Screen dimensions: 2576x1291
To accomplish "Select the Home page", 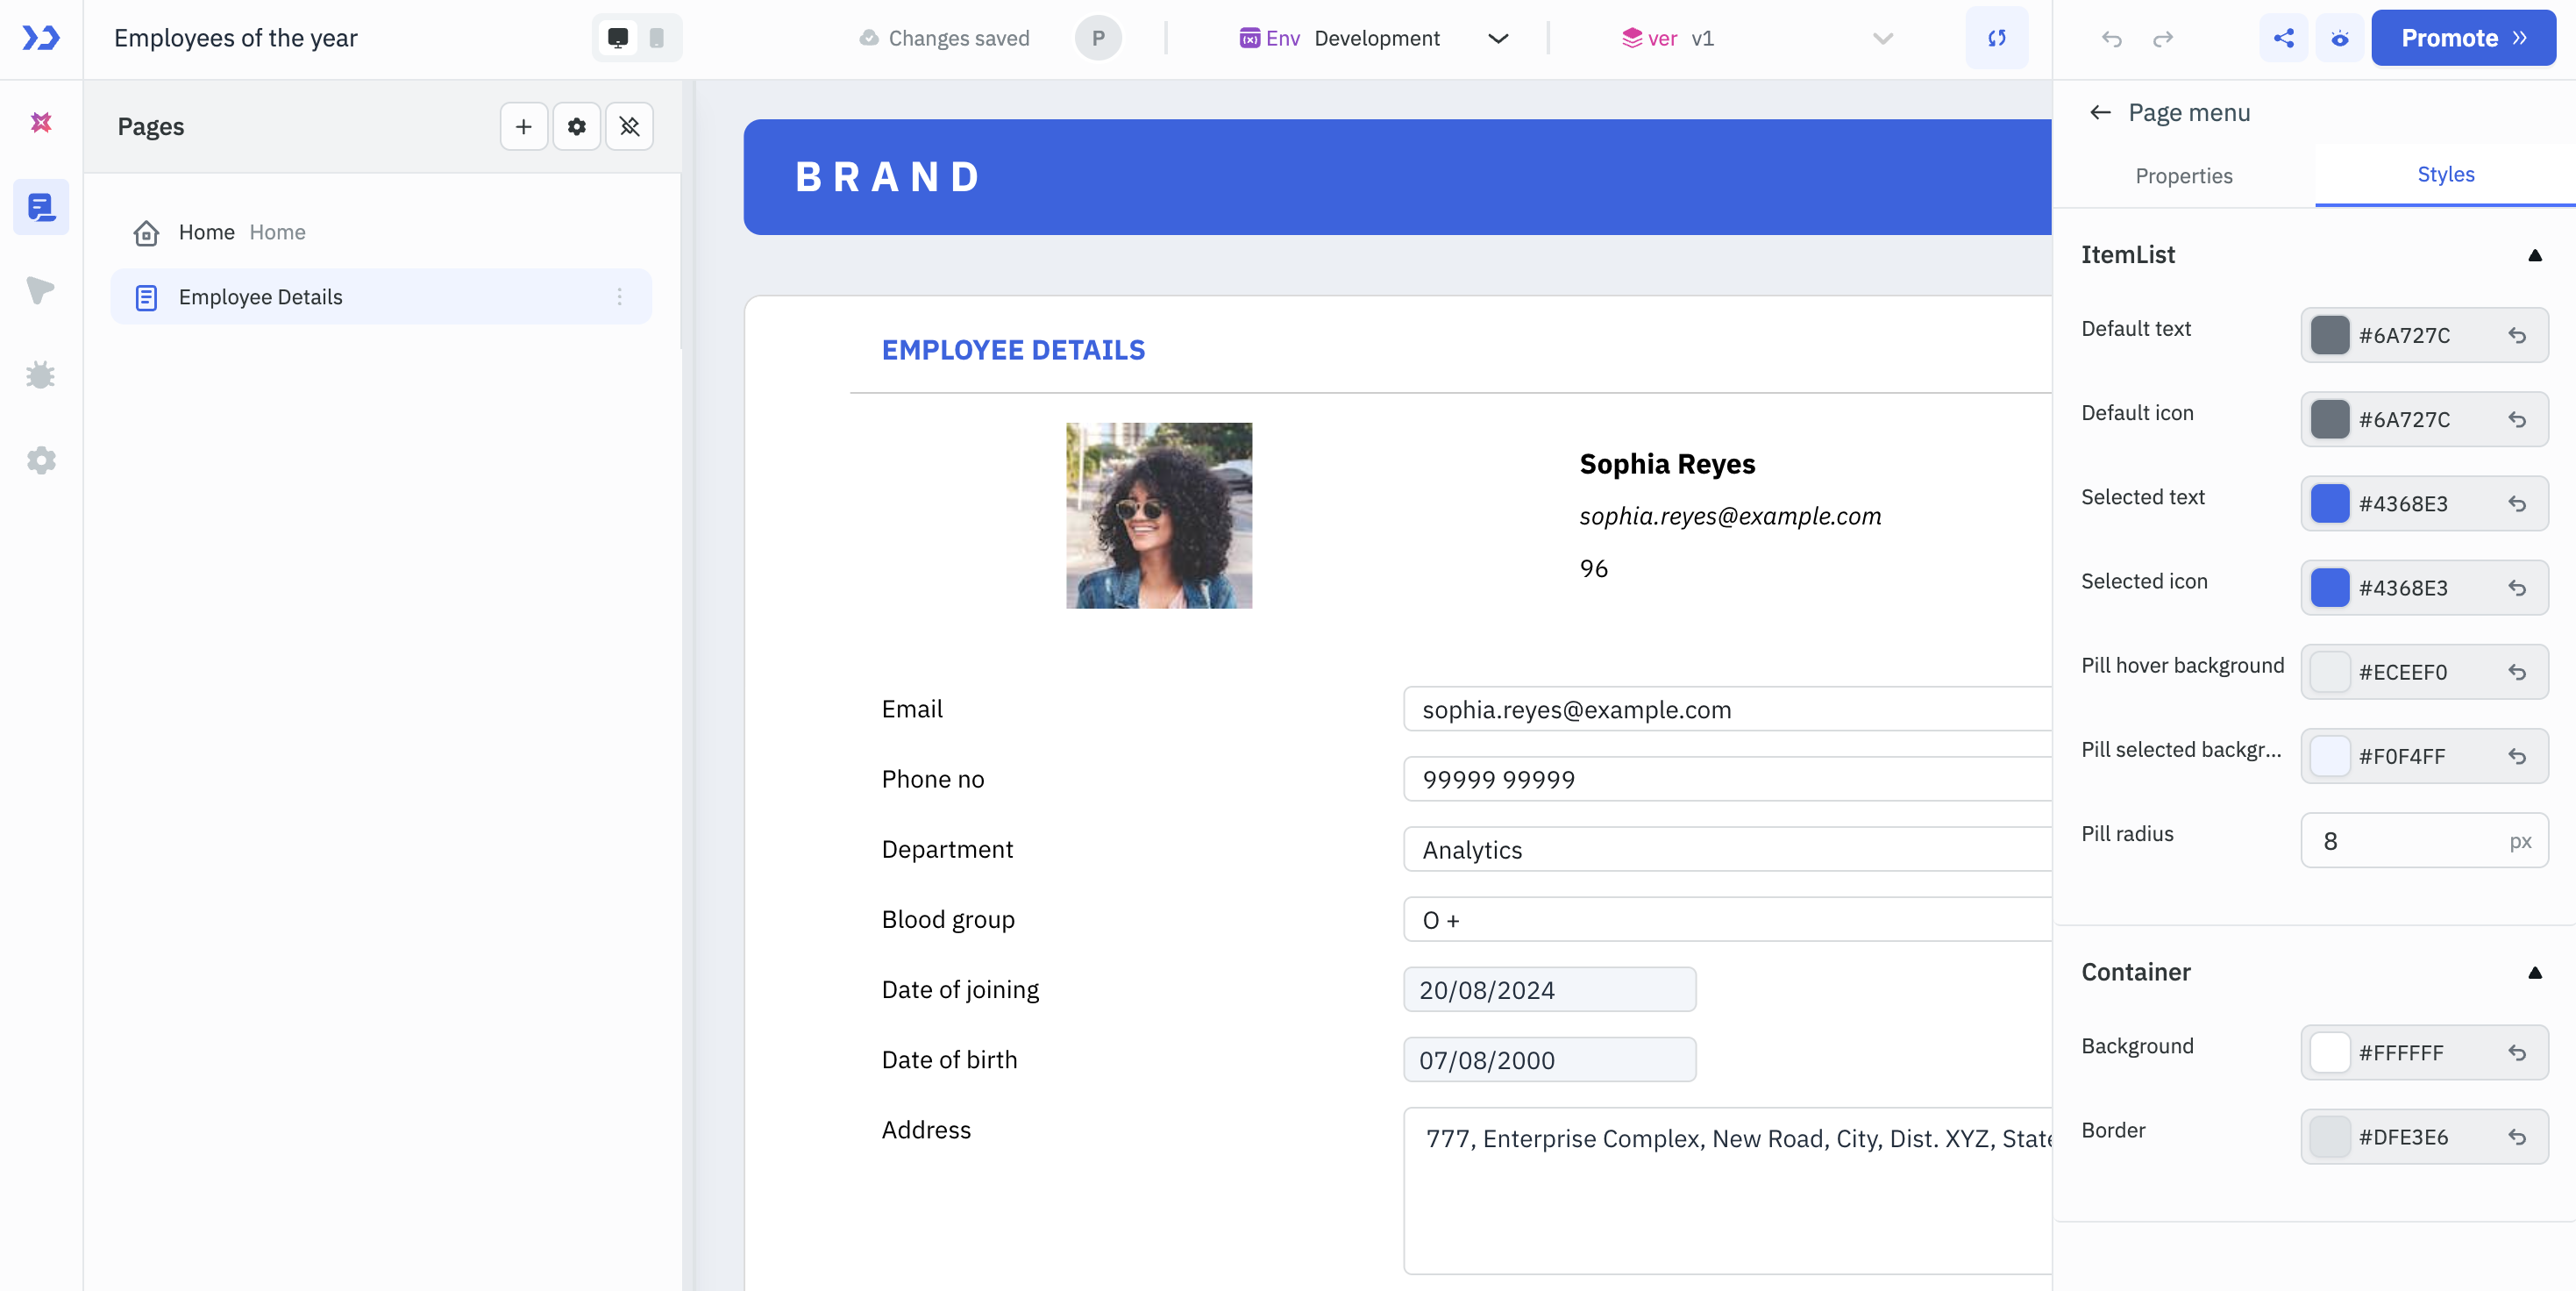I will [x=380, y=232].
